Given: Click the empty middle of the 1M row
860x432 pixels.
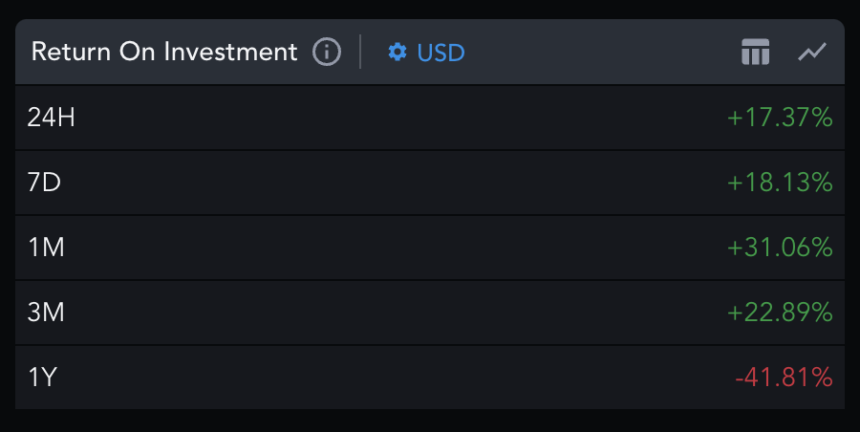Looking at the screenshot, I should [400, 248].
